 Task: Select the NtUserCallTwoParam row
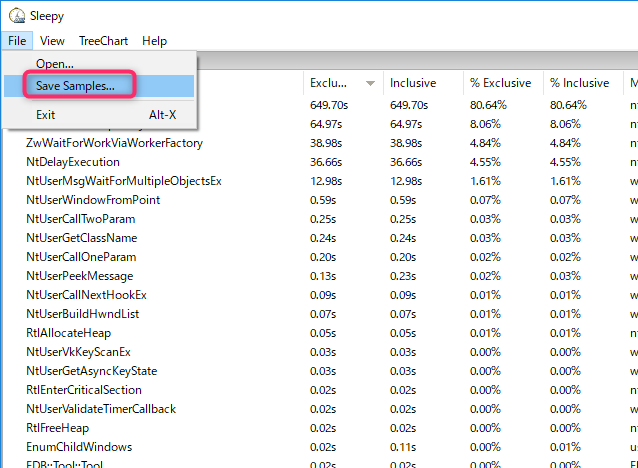click(x=319, y=219)
